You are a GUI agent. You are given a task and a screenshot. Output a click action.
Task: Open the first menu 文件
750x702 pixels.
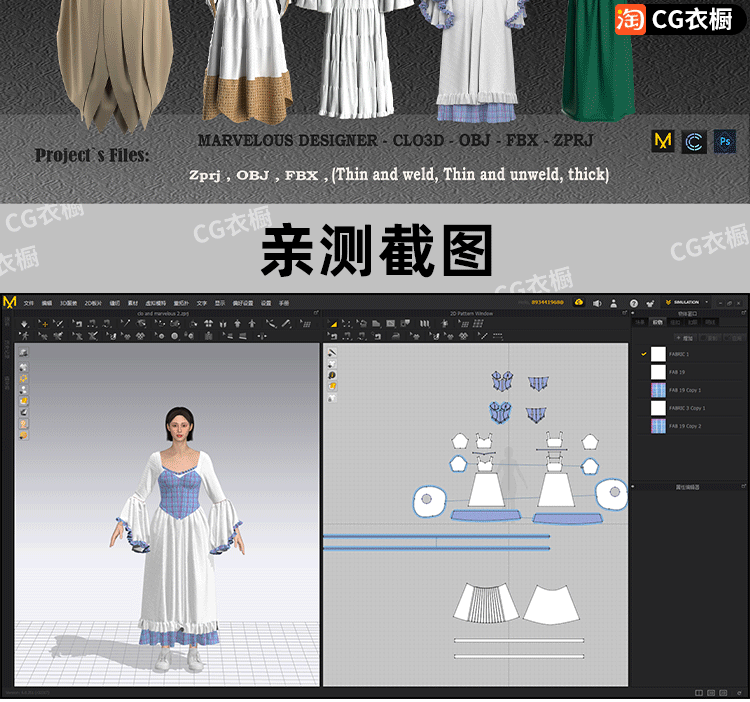click(29, 303)
